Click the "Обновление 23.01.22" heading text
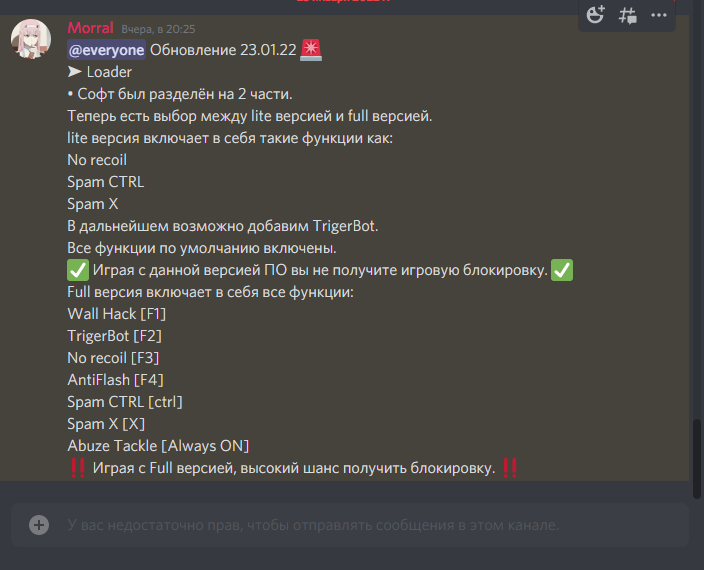 [x=223, y=50]
